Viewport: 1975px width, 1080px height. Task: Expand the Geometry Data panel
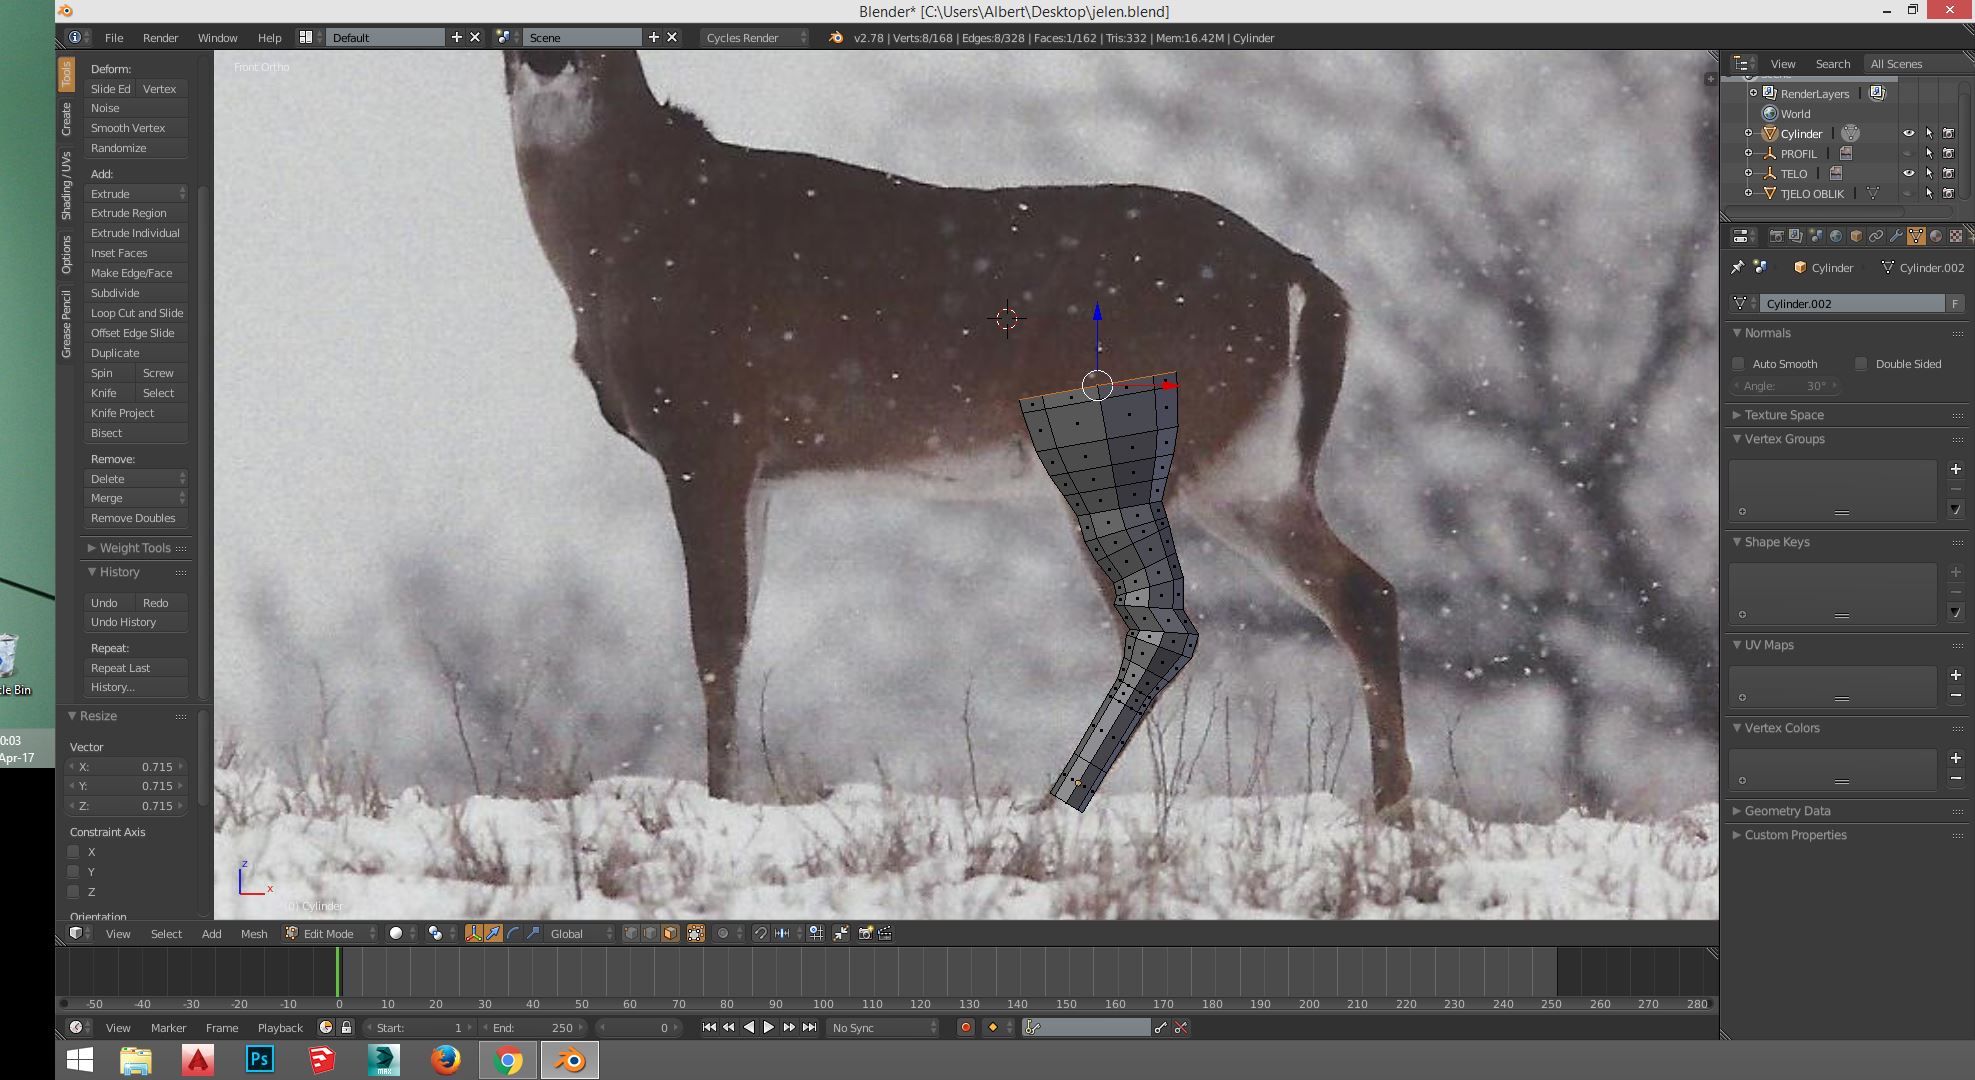tap(1787, 811)
